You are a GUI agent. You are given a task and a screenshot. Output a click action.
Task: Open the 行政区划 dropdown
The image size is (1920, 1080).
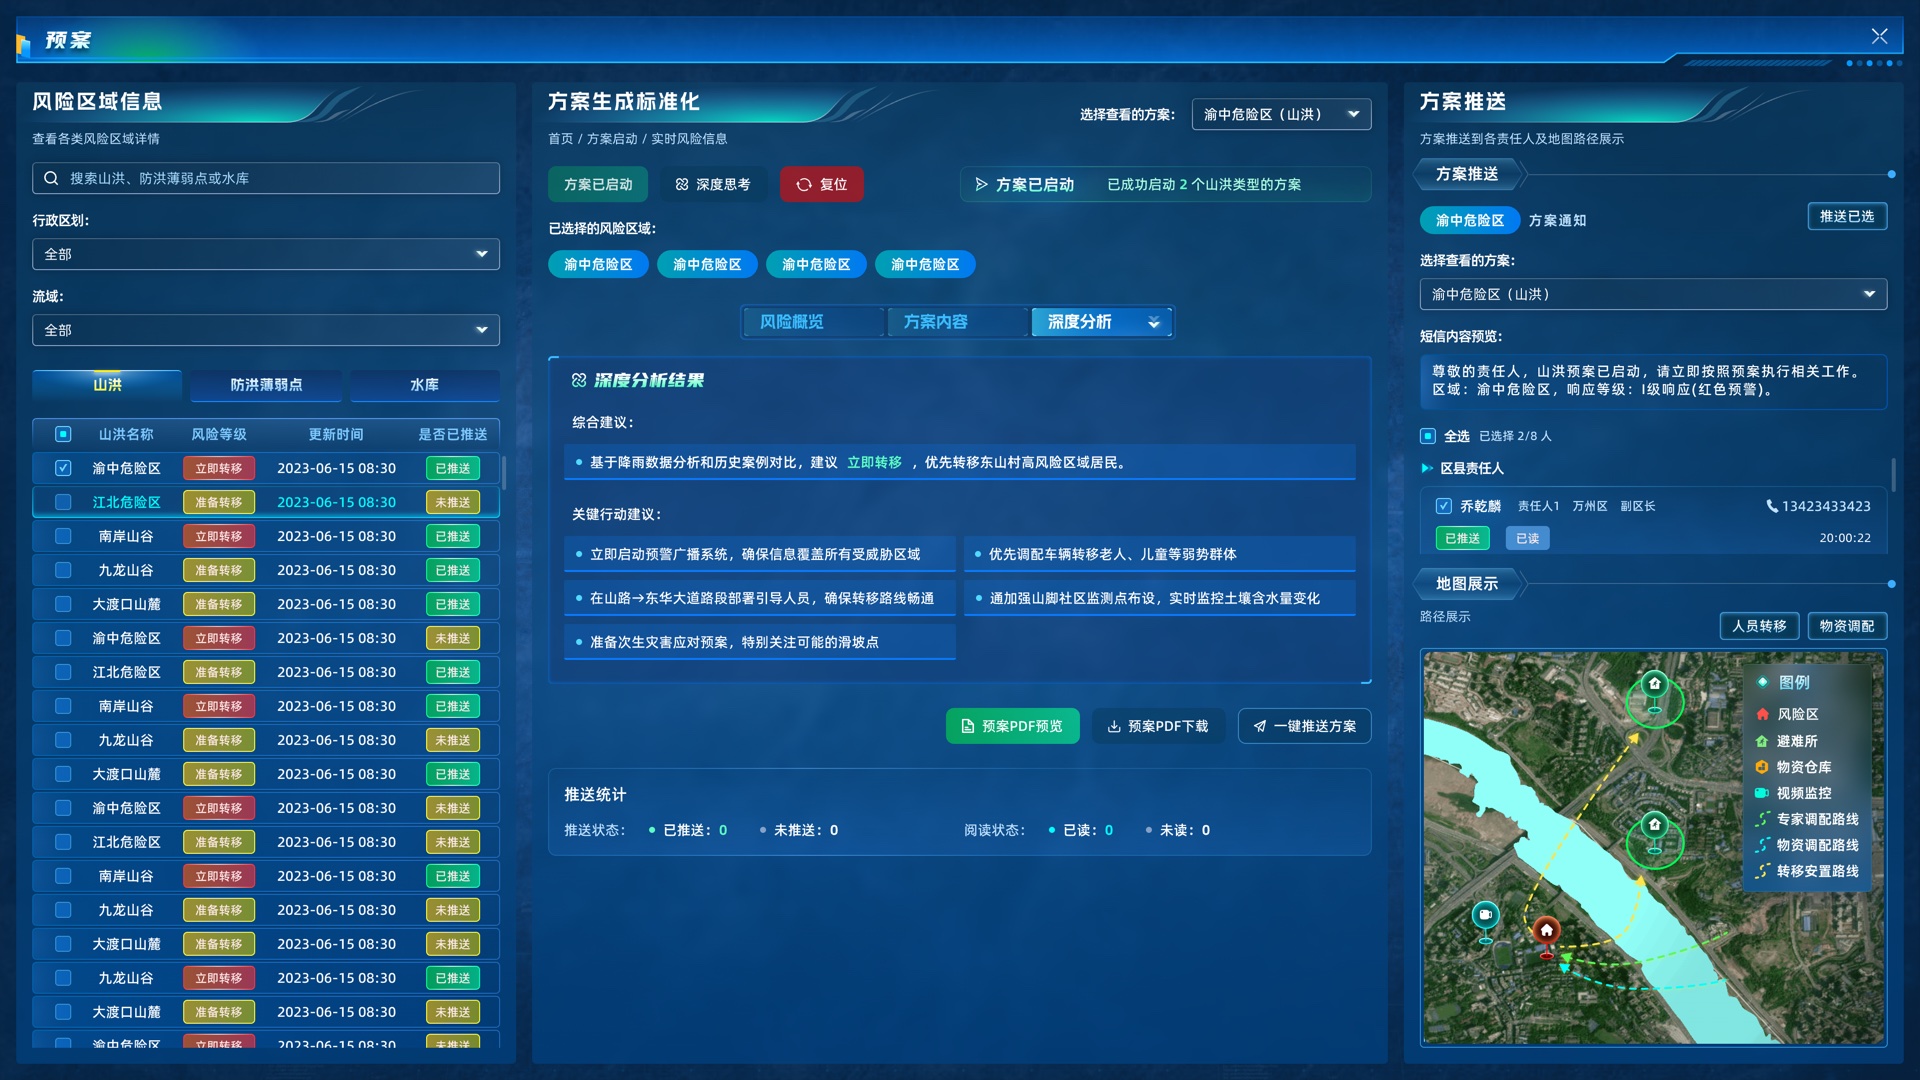pos(266,254)
